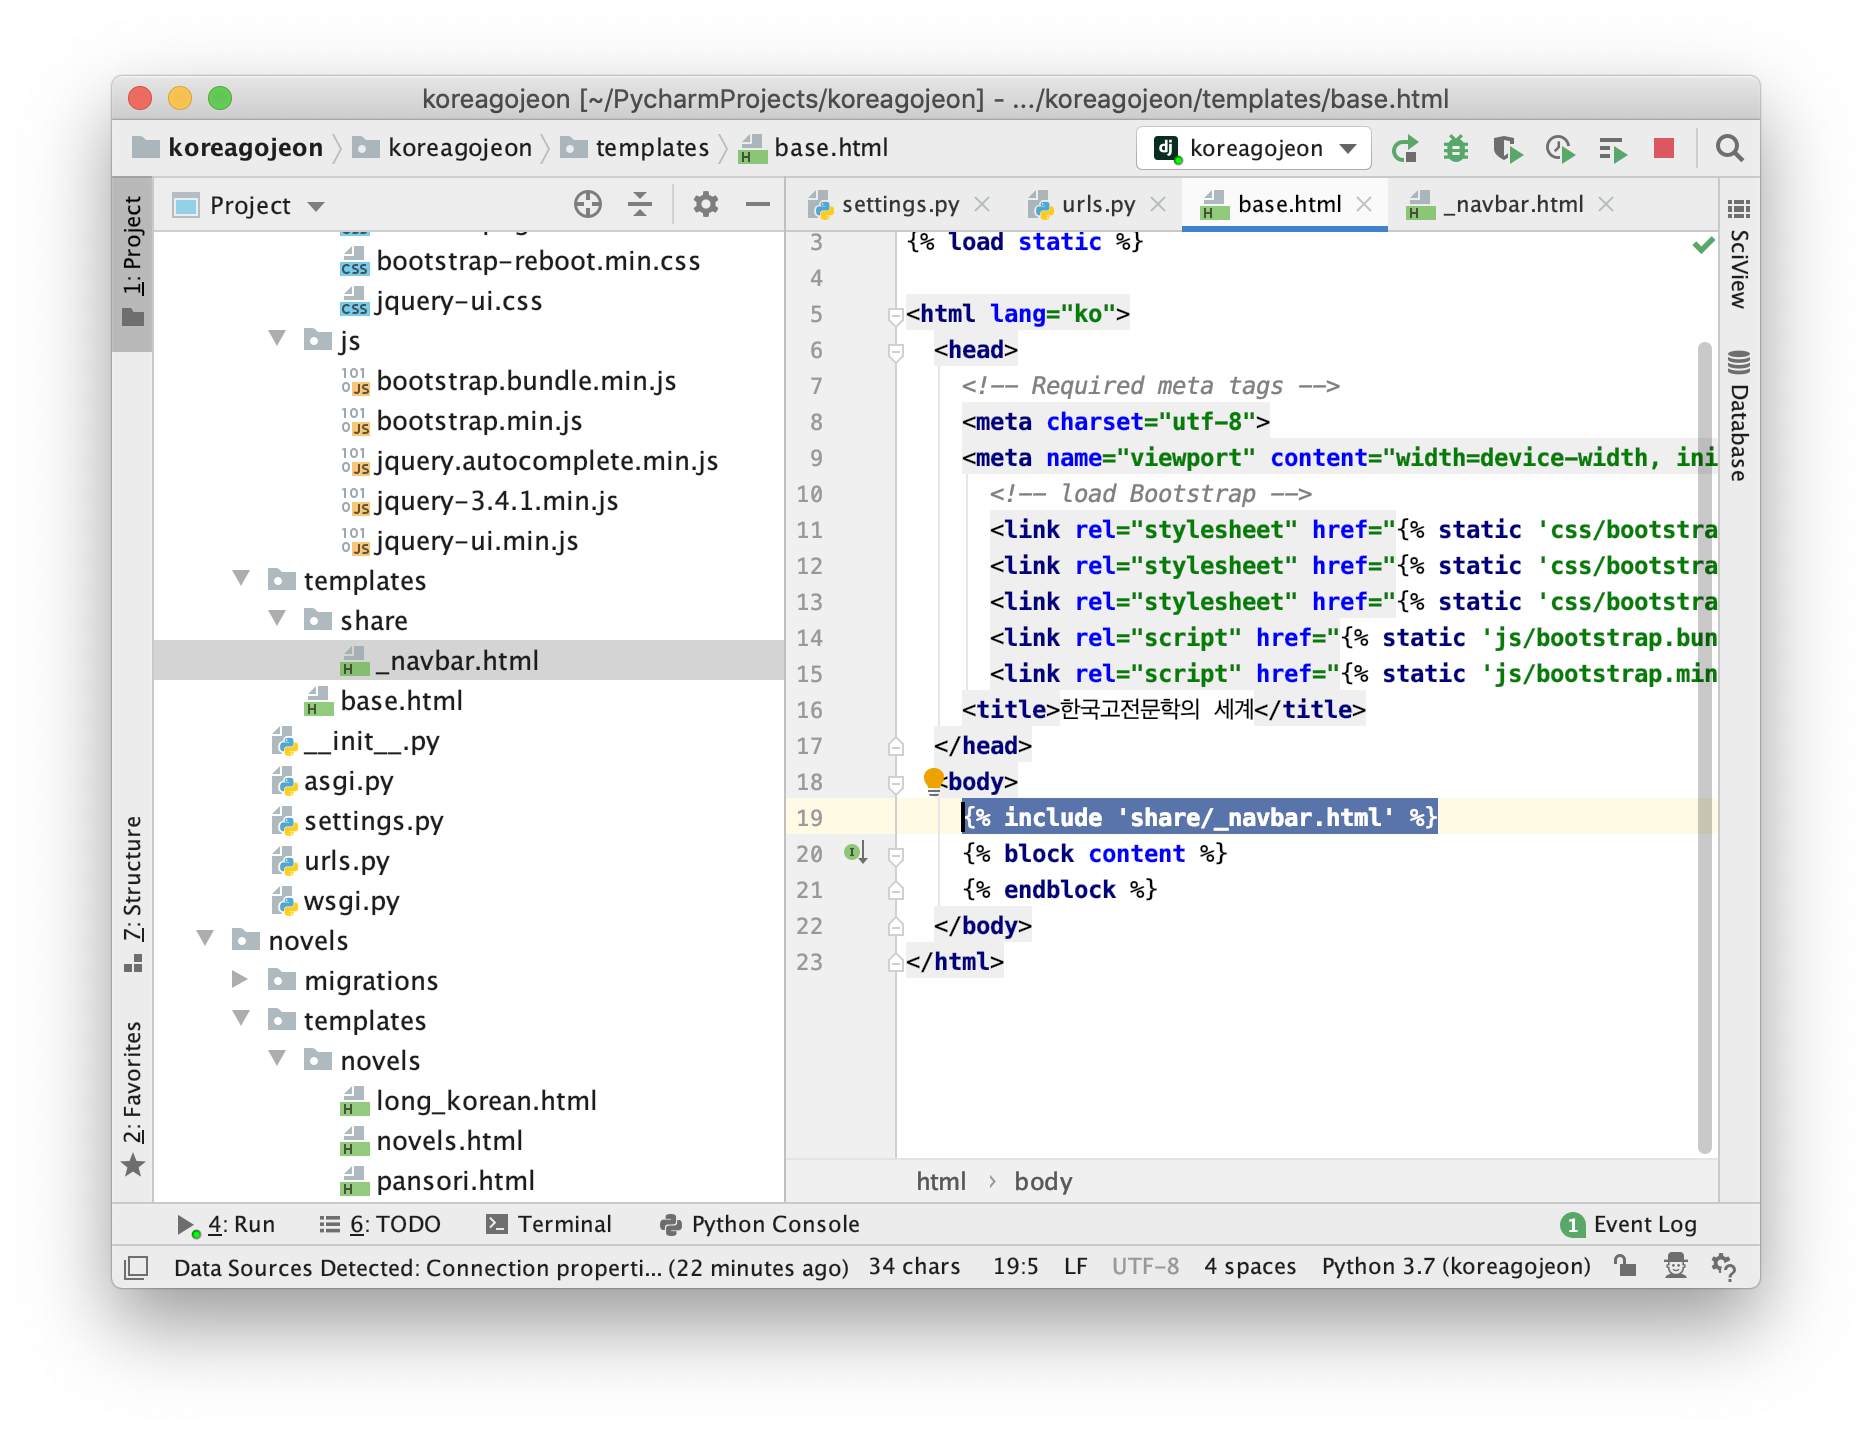The width and height of the screenshot is (1872, 1436).
Task: Change 4 spaces indent setting
Action: 1250,1266
